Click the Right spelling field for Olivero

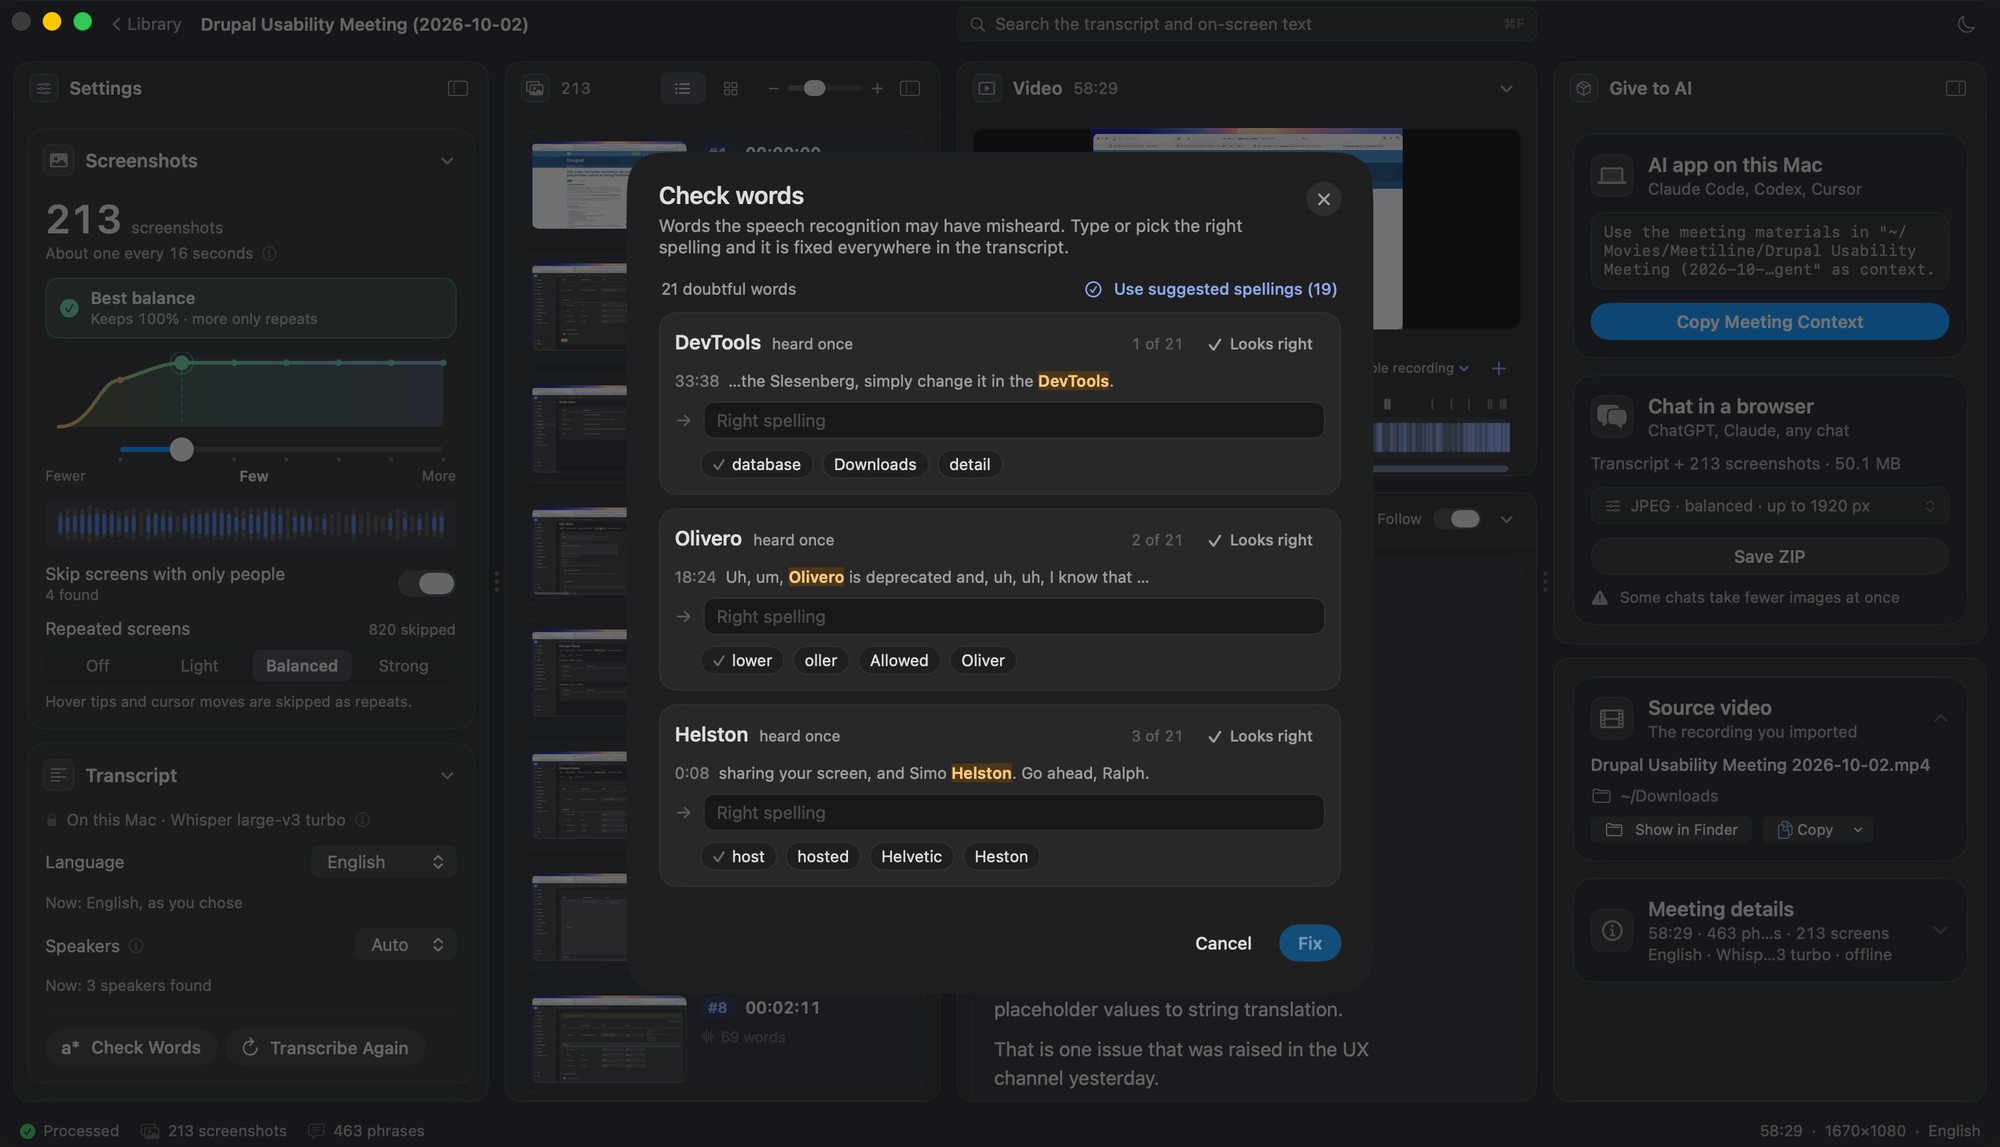(x=1013, y=616)
